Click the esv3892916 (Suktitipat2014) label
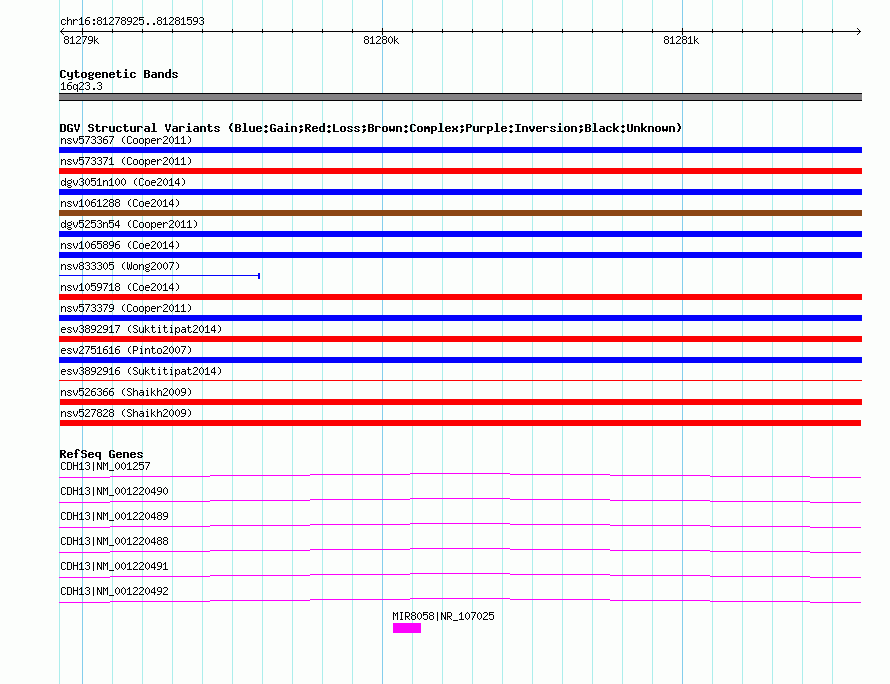The width and height of the screenshot is (890, 684). tap(141, 371)
